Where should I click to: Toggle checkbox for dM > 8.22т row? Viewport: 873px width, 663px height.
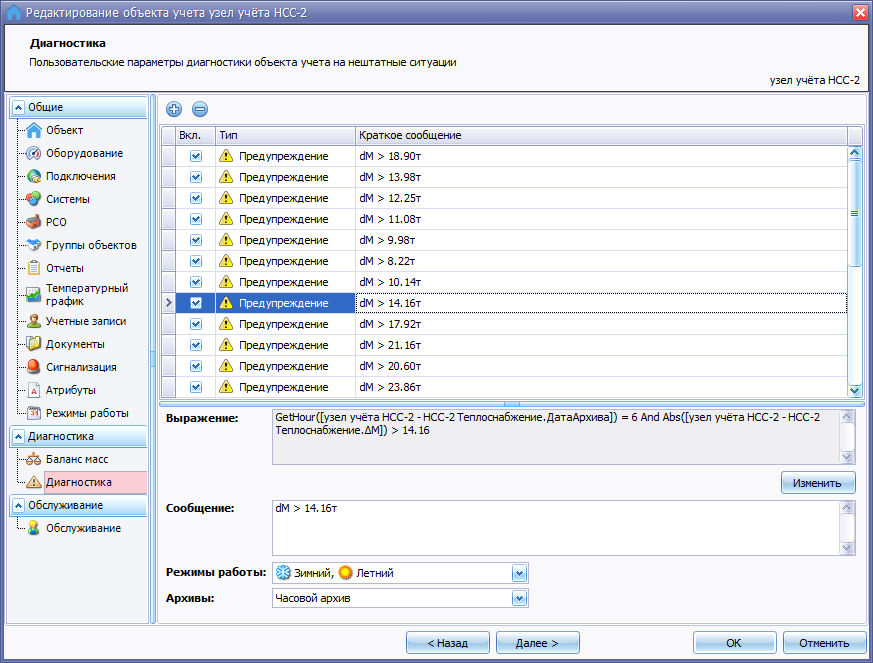pyautogui.click(x=196, y=261)
